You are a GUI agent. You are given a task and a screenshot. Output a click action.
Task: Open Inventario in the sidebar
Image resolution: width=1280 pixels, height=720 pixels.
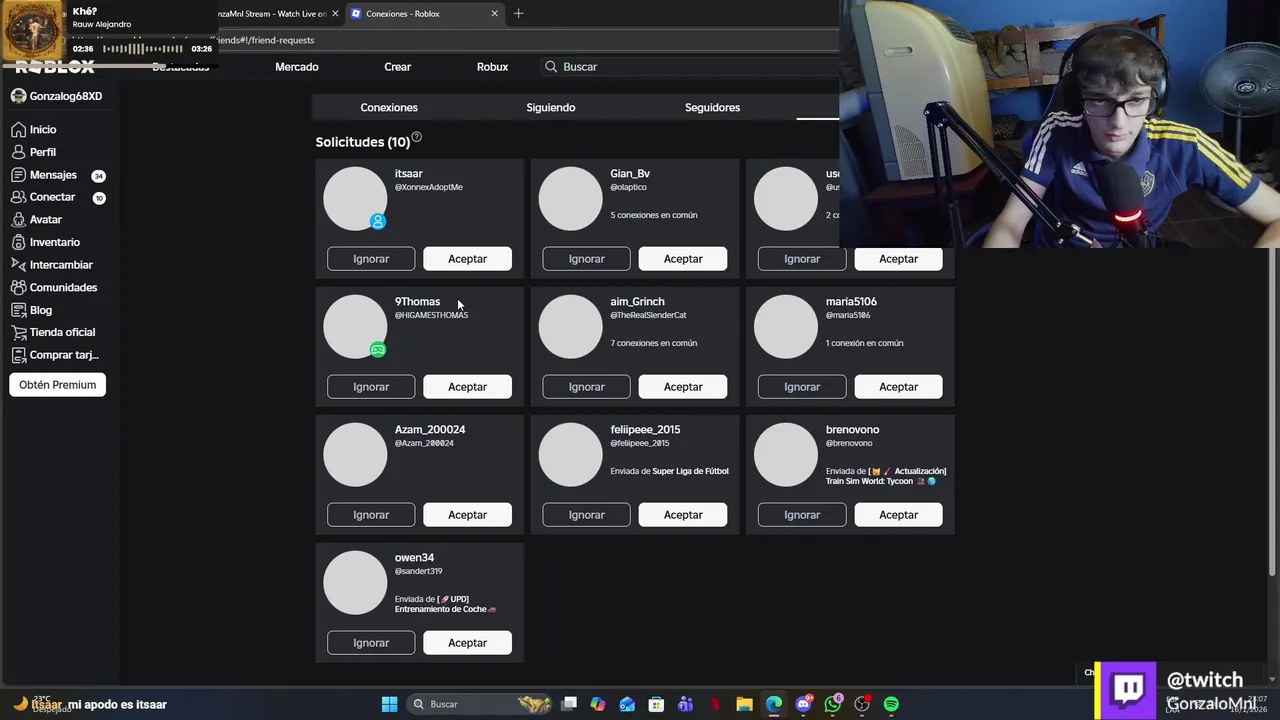click(46, 242)
